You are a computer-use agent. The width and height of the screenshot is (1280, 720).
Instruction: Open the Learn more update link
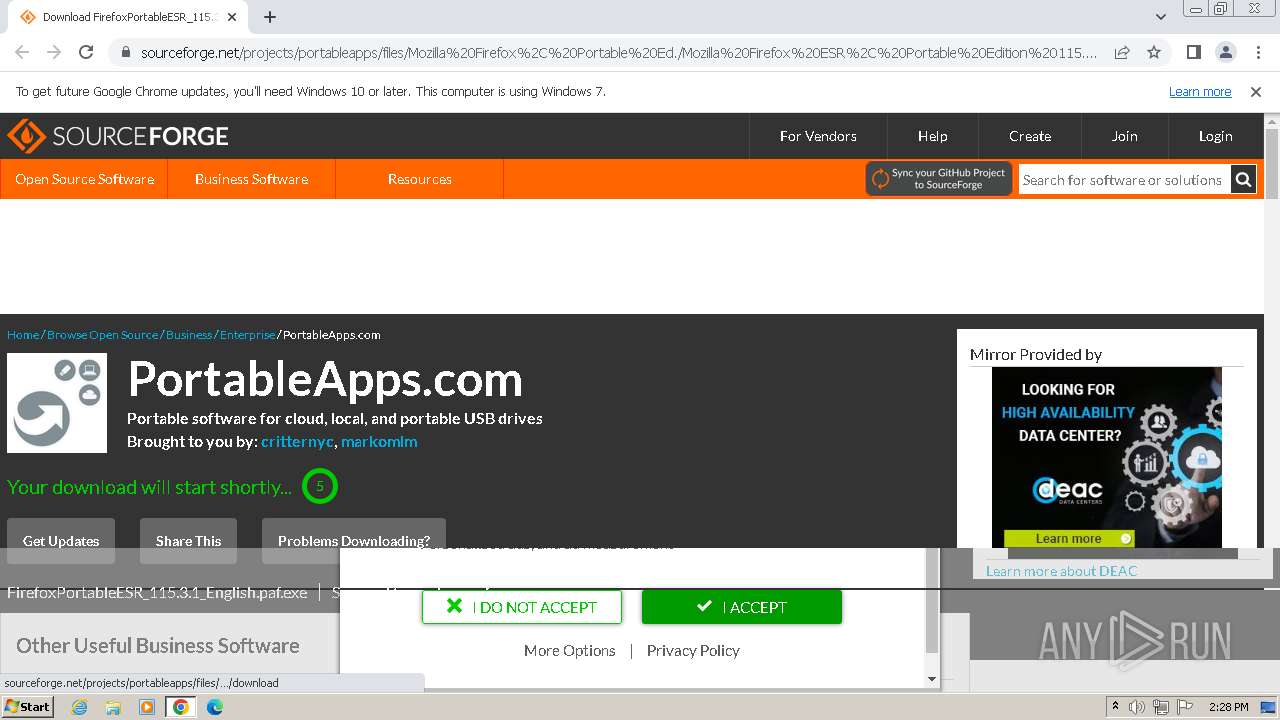(1200, 92)
